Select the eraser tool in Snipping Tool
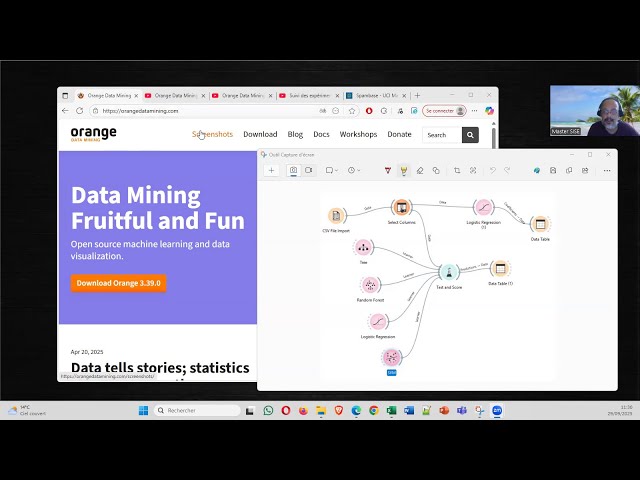Viewport: 640px width, 480px height. [x=420, y=170]
